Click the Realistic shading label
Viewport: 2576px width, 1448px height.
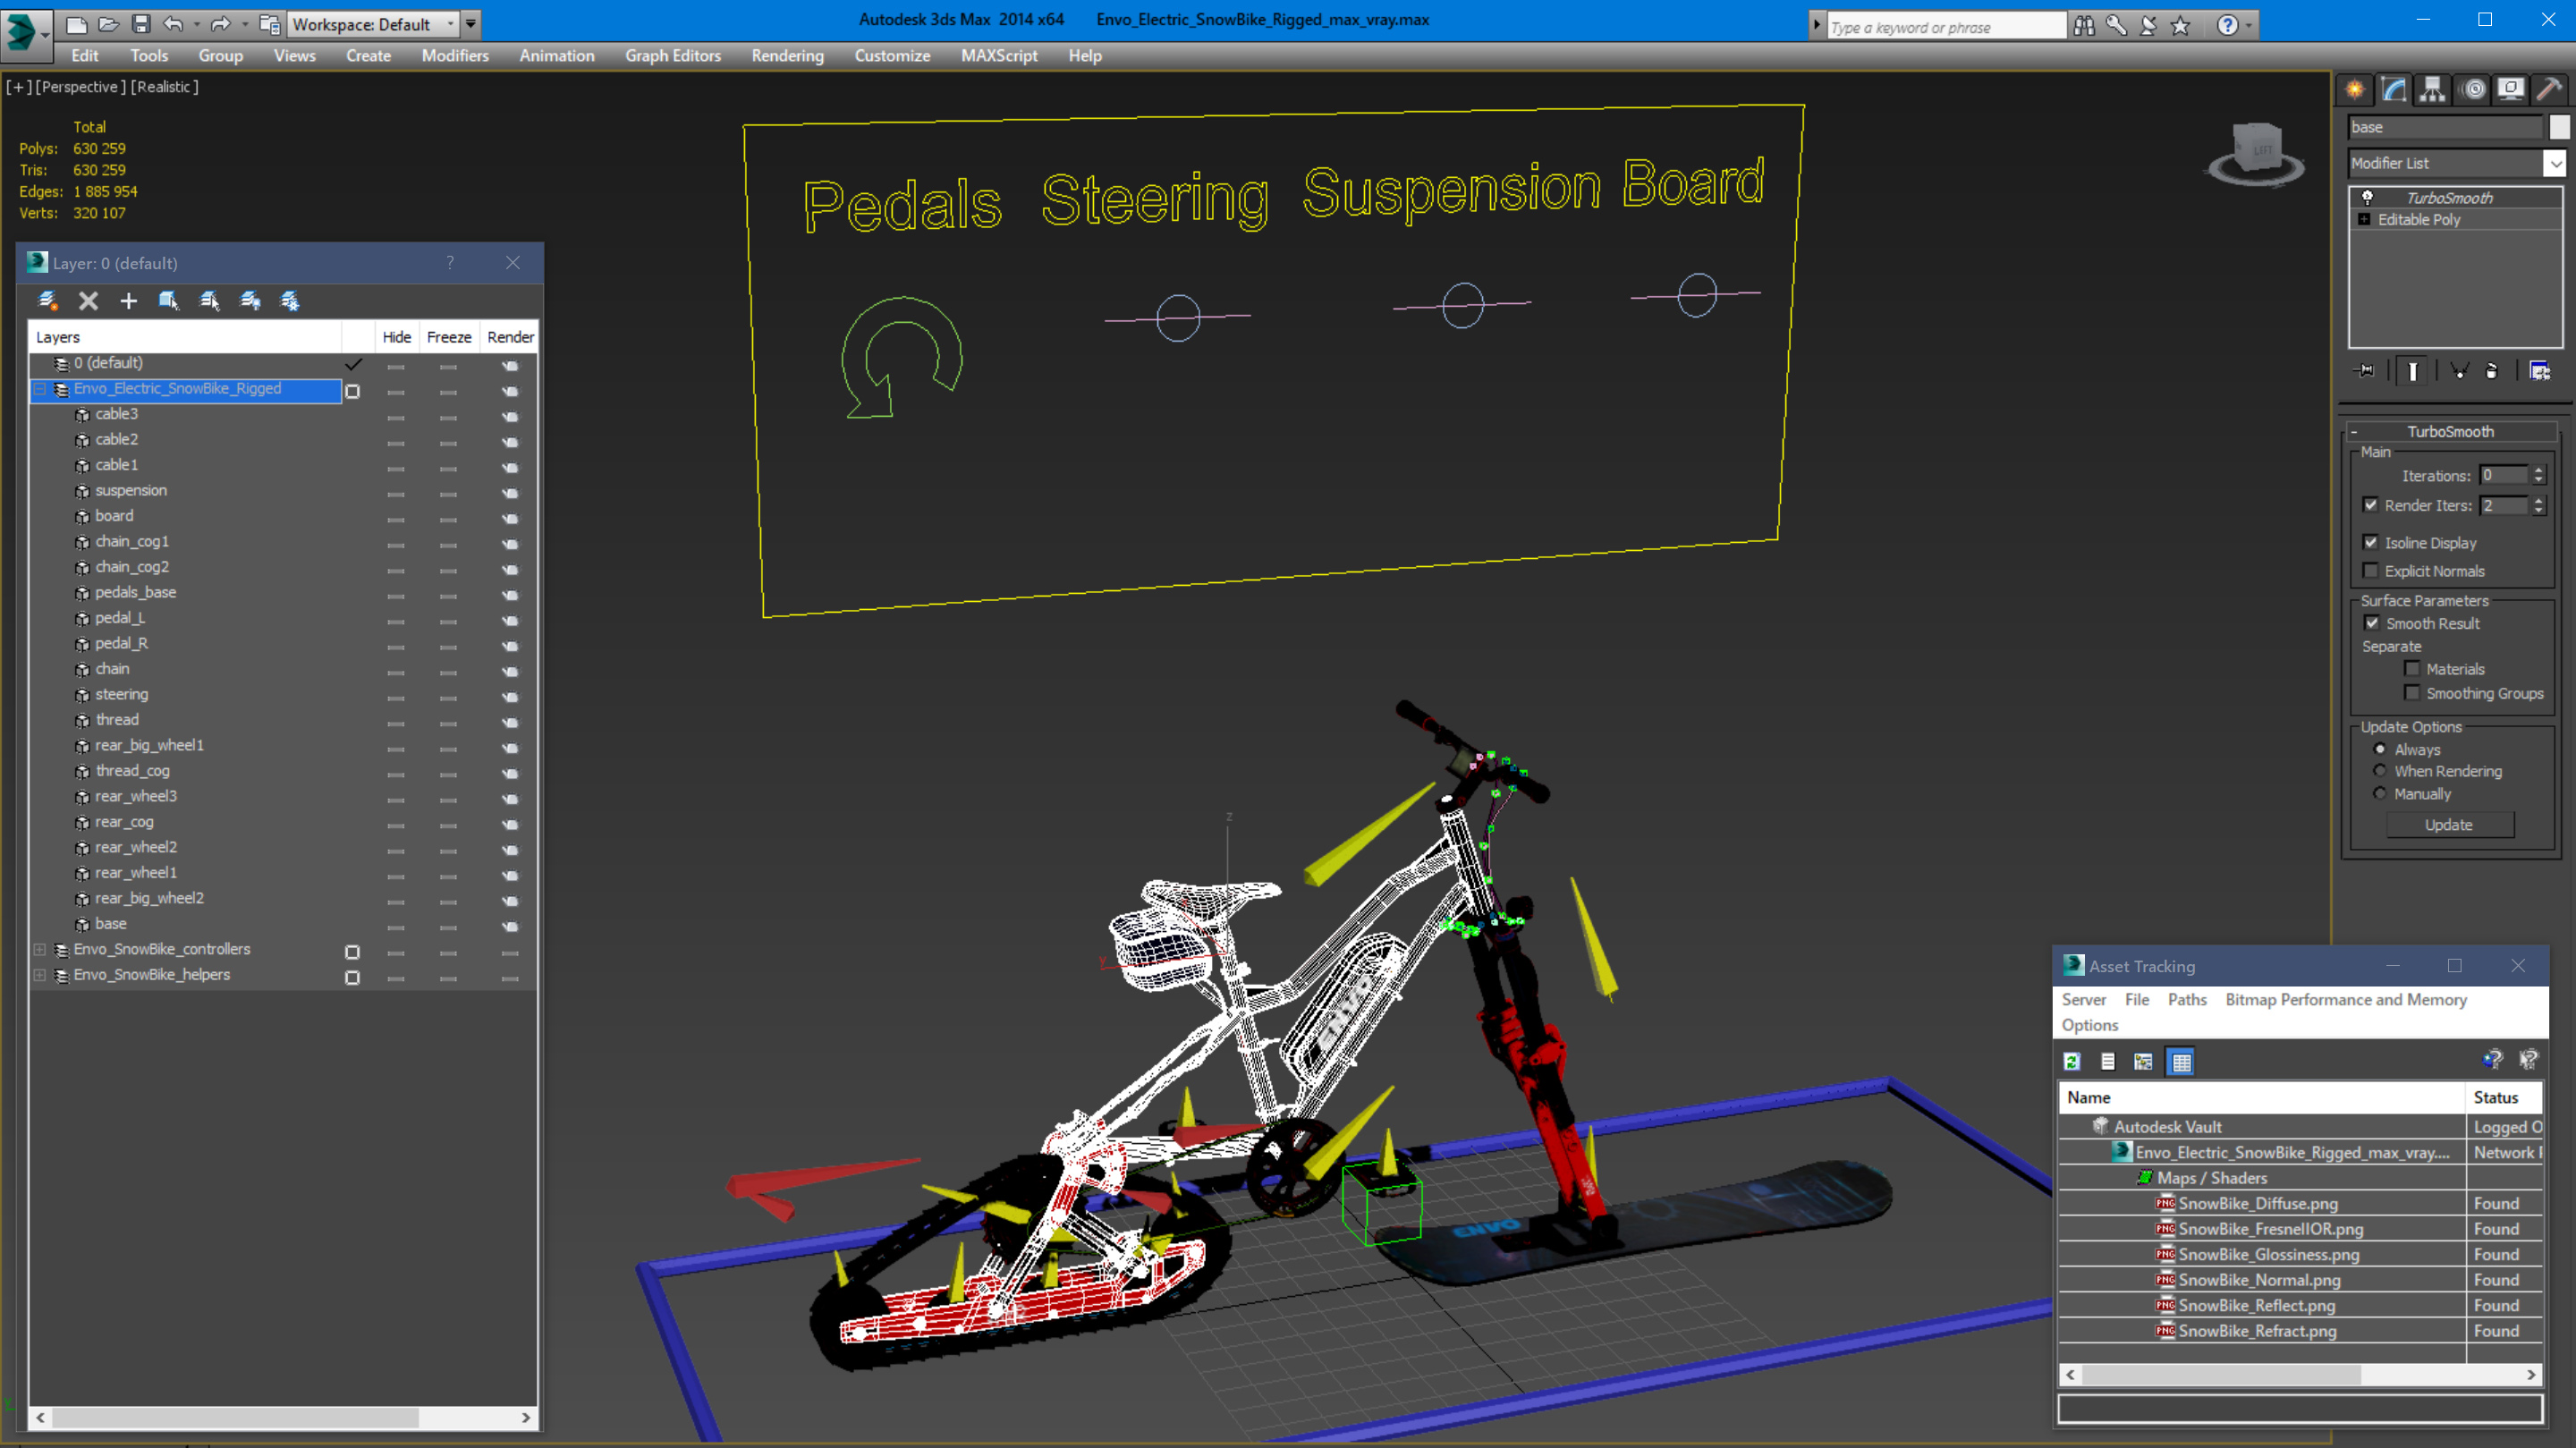tap(165, 87)
